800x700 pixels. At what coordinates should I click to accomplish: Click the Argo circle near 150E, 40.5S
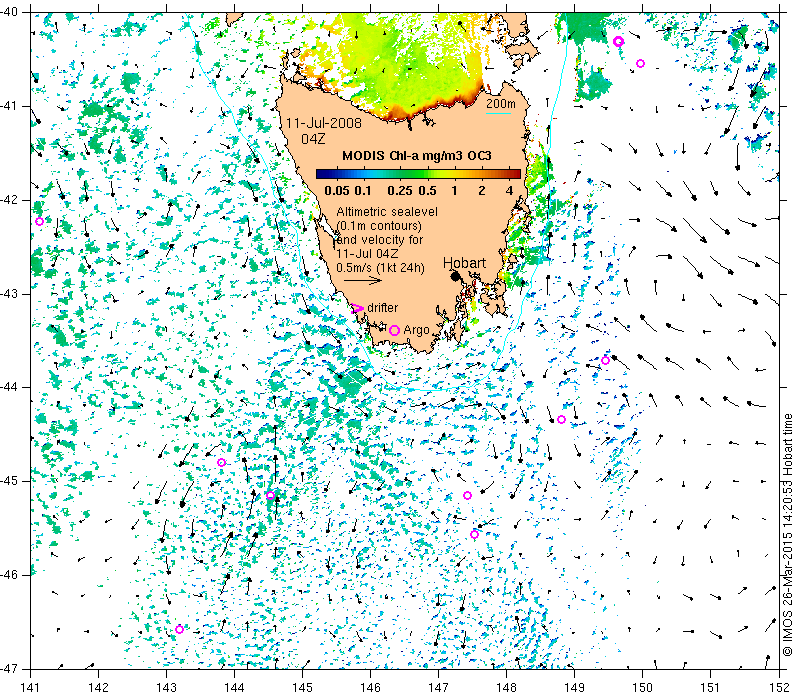pos(641,63)
